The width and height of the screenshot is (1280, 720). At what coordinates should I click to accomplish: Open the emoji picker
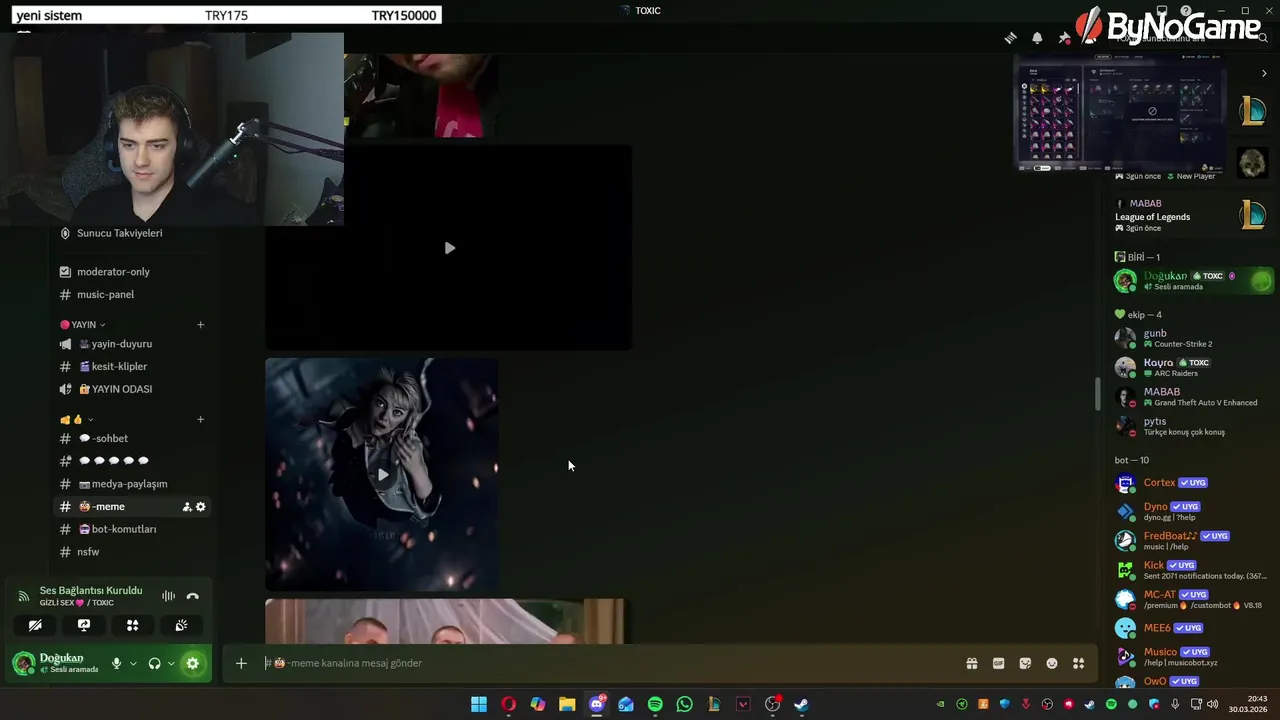(1052, 663)
